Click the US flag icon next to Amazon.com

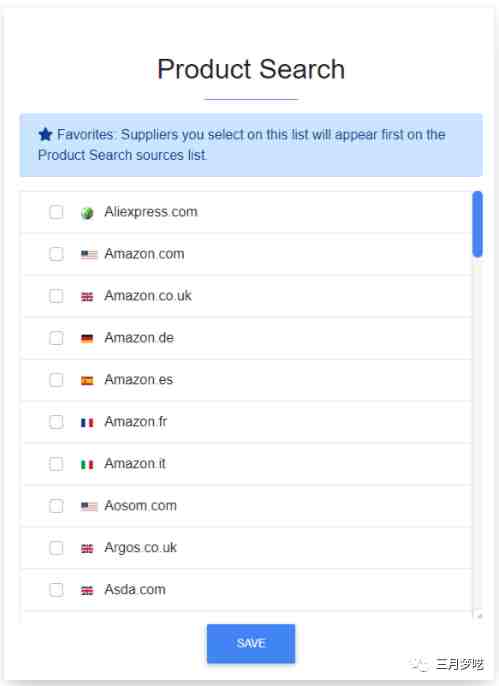coord(89,254)
